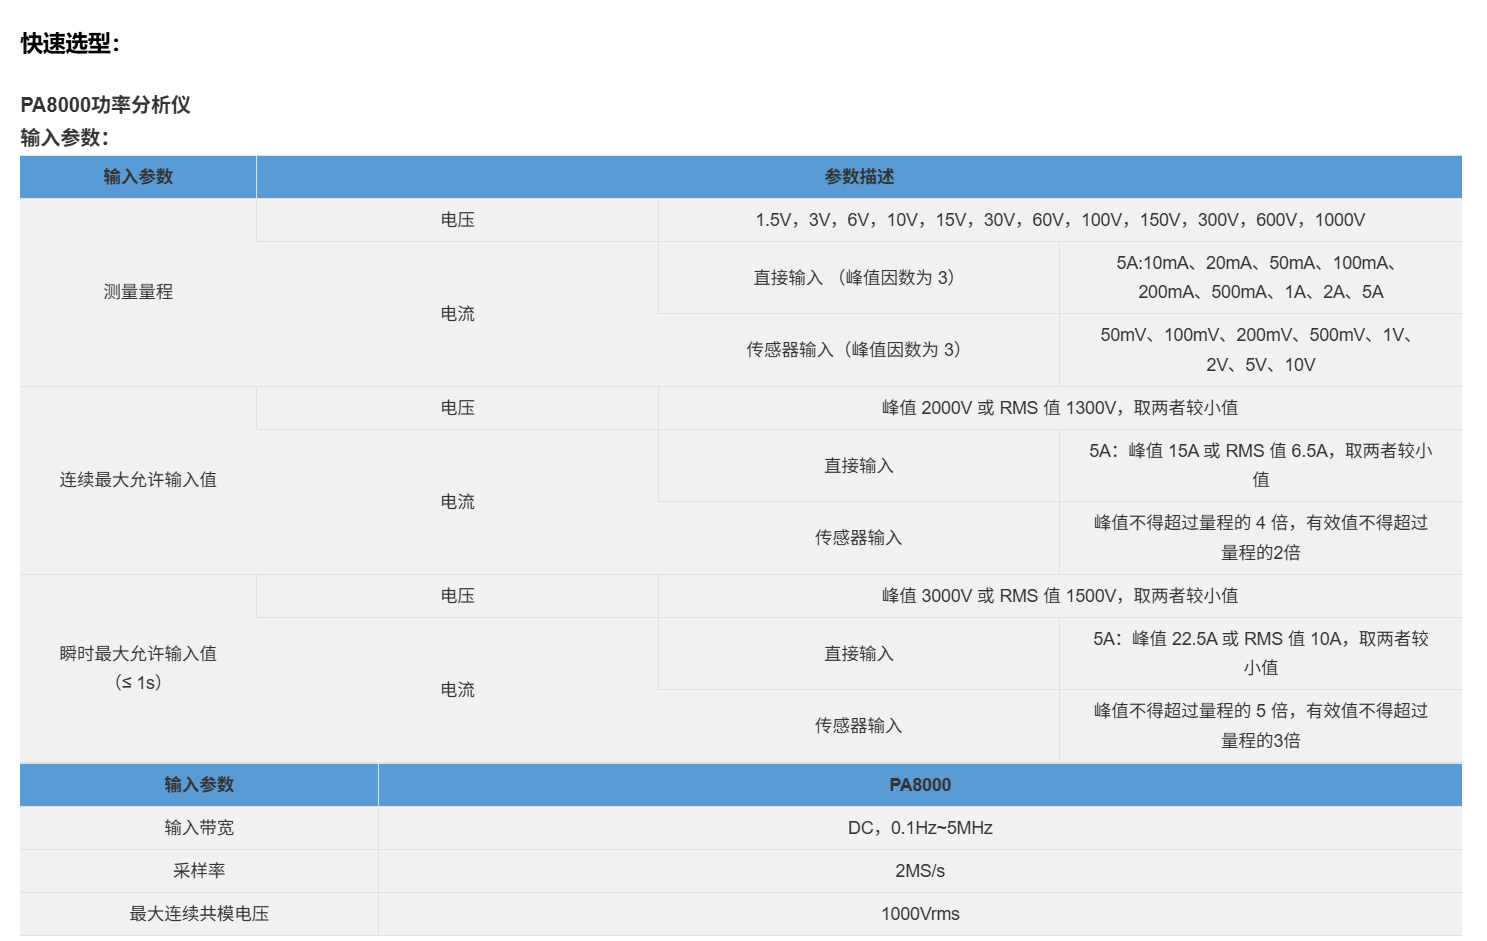Click the 'DC, 0.1Hz~5MHz' value cell

click(x=920, y=828)
